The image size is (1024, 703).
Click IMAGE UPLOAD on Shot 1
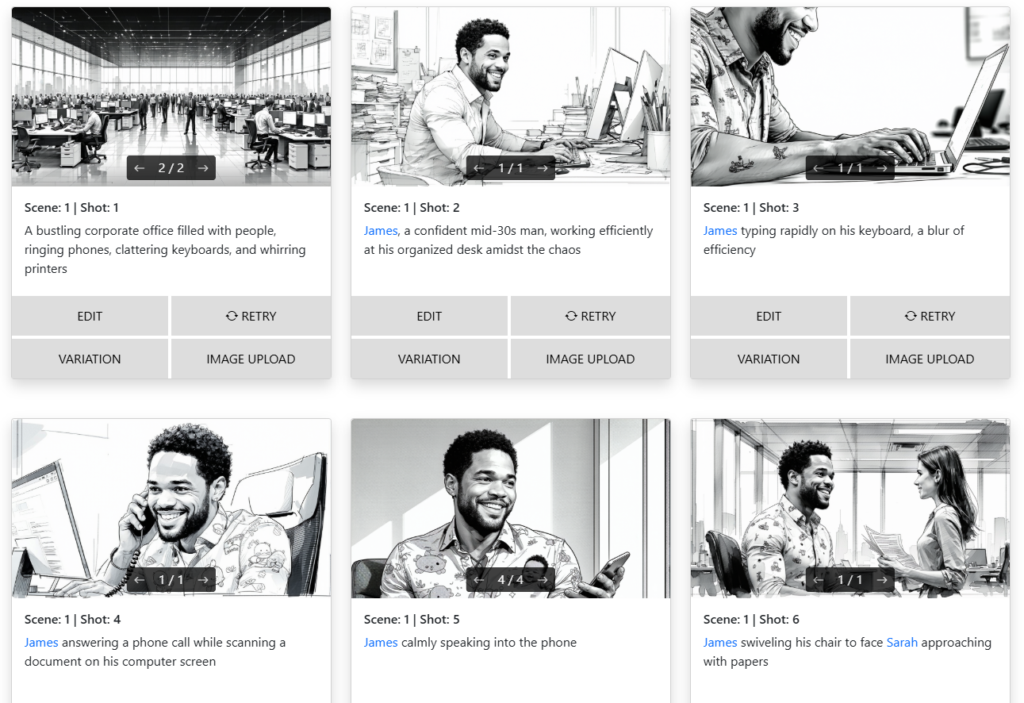[x=250, y=358]
